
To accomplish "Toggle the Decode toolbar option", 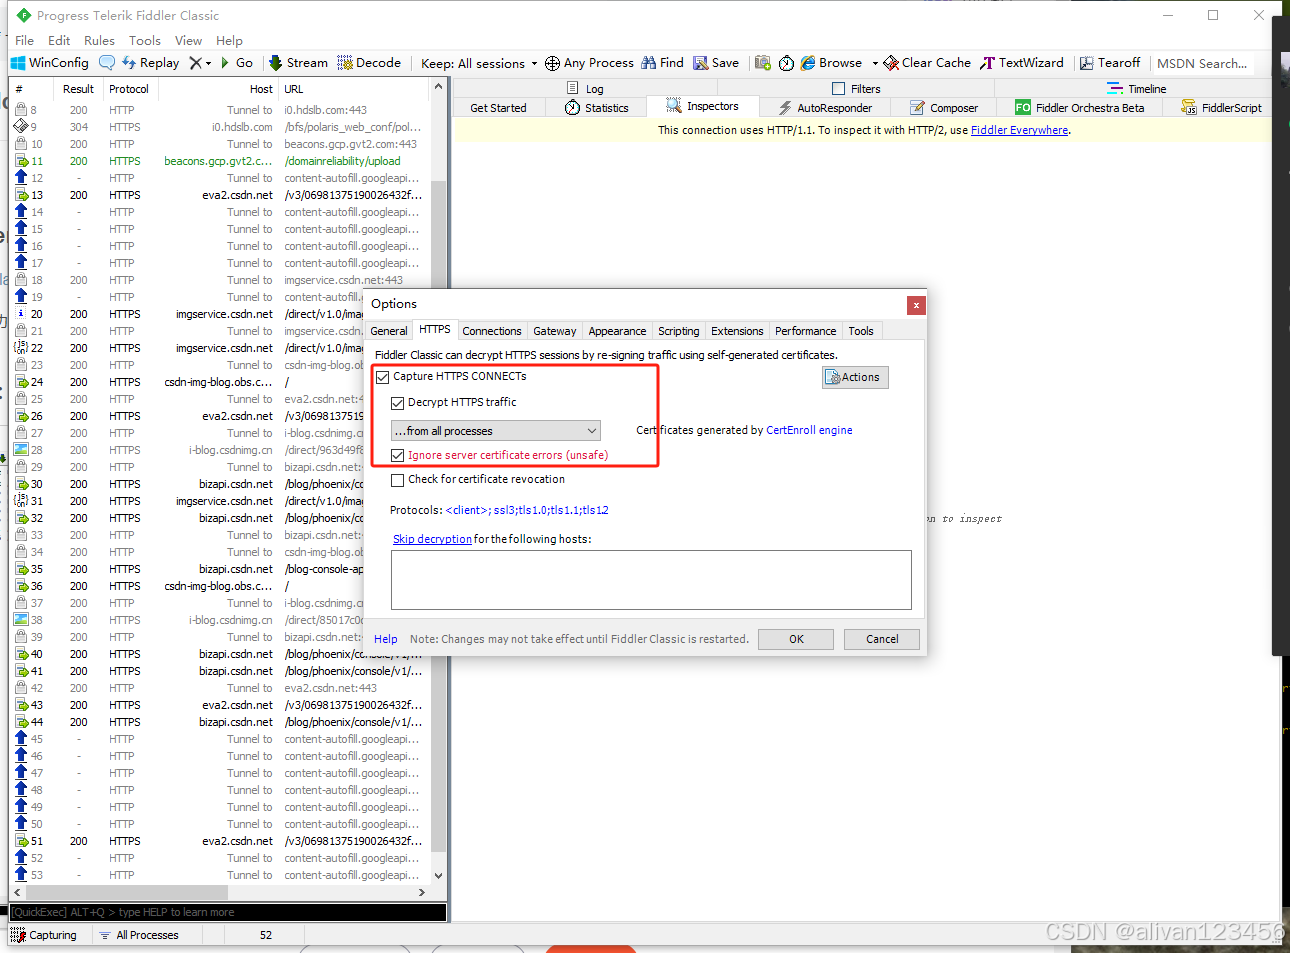I will pos(369,63).
